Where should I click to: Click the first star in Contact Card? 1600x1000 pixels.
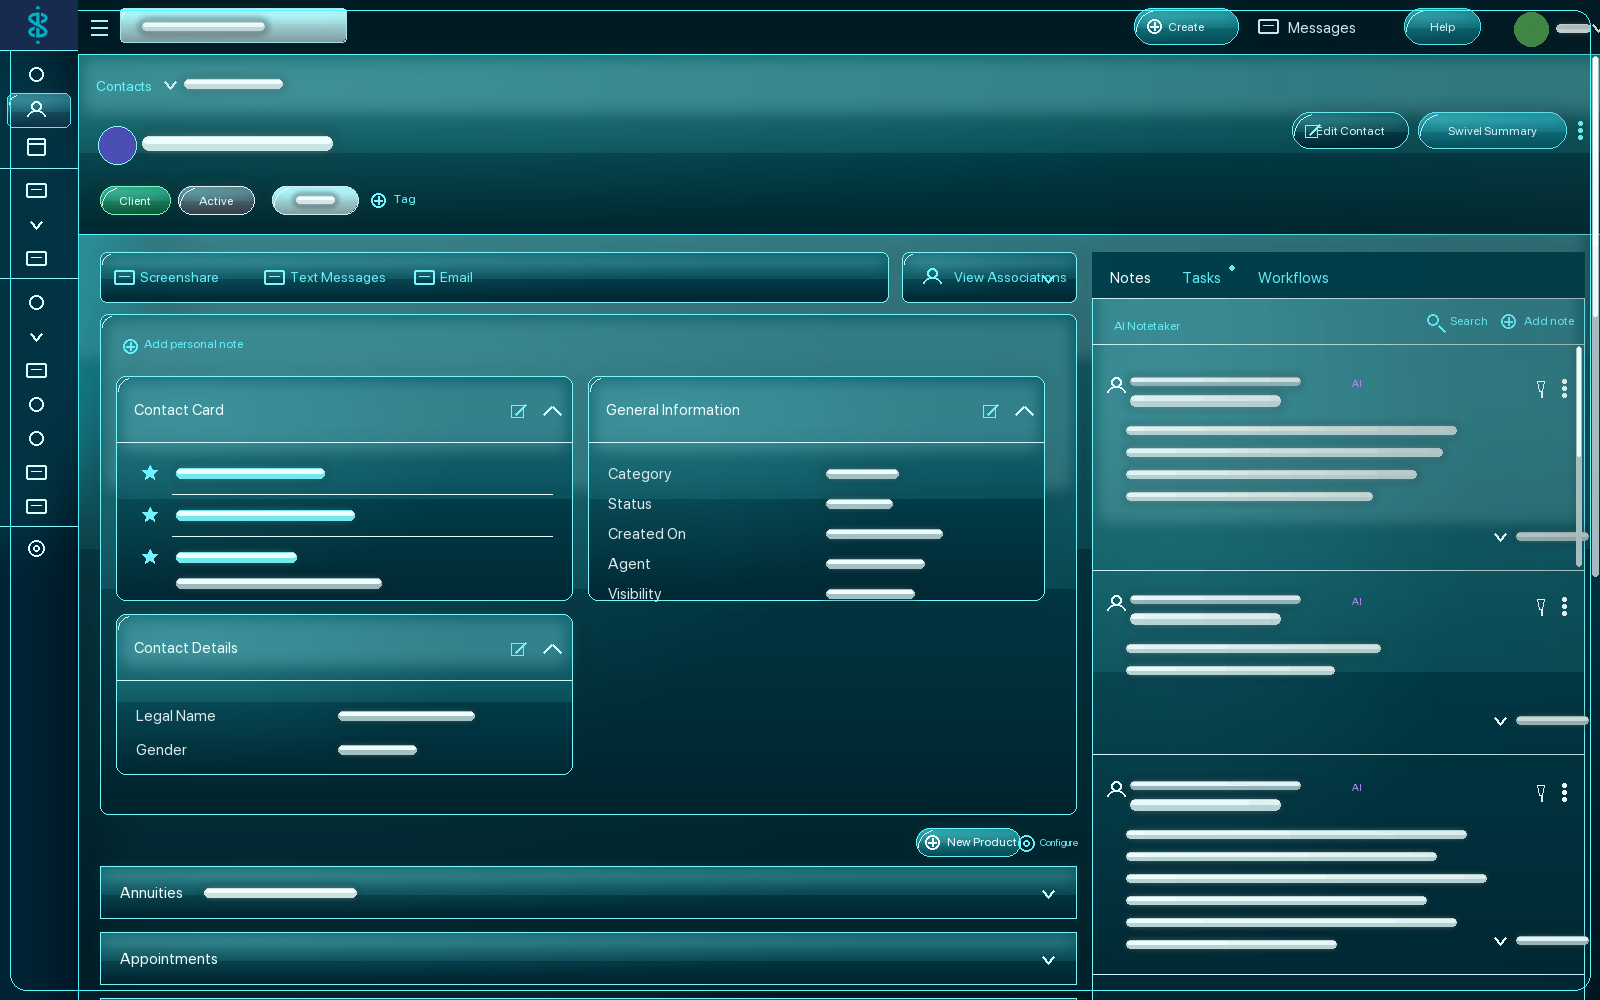tap(150, 473)
